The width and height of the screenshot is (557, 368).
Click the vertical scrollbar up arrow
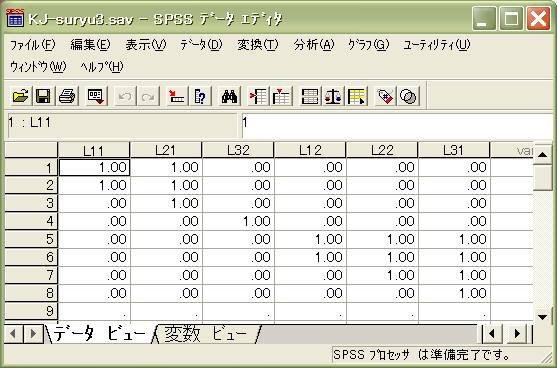[542, 155]
